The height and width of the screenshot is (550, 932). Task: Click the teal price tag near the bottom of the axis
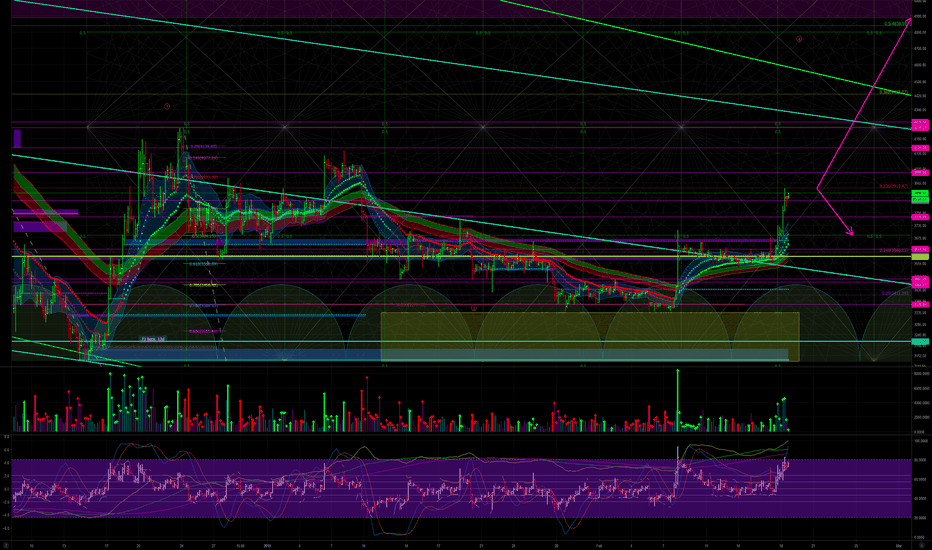[x=920, y=341]
